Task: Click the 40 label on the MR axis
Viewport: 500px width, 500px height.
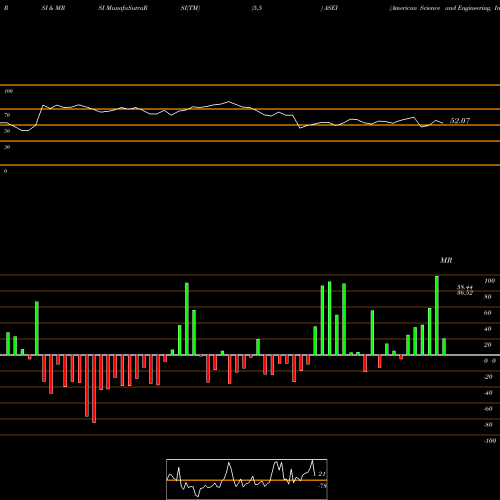Action: click(x=488, y=329)
